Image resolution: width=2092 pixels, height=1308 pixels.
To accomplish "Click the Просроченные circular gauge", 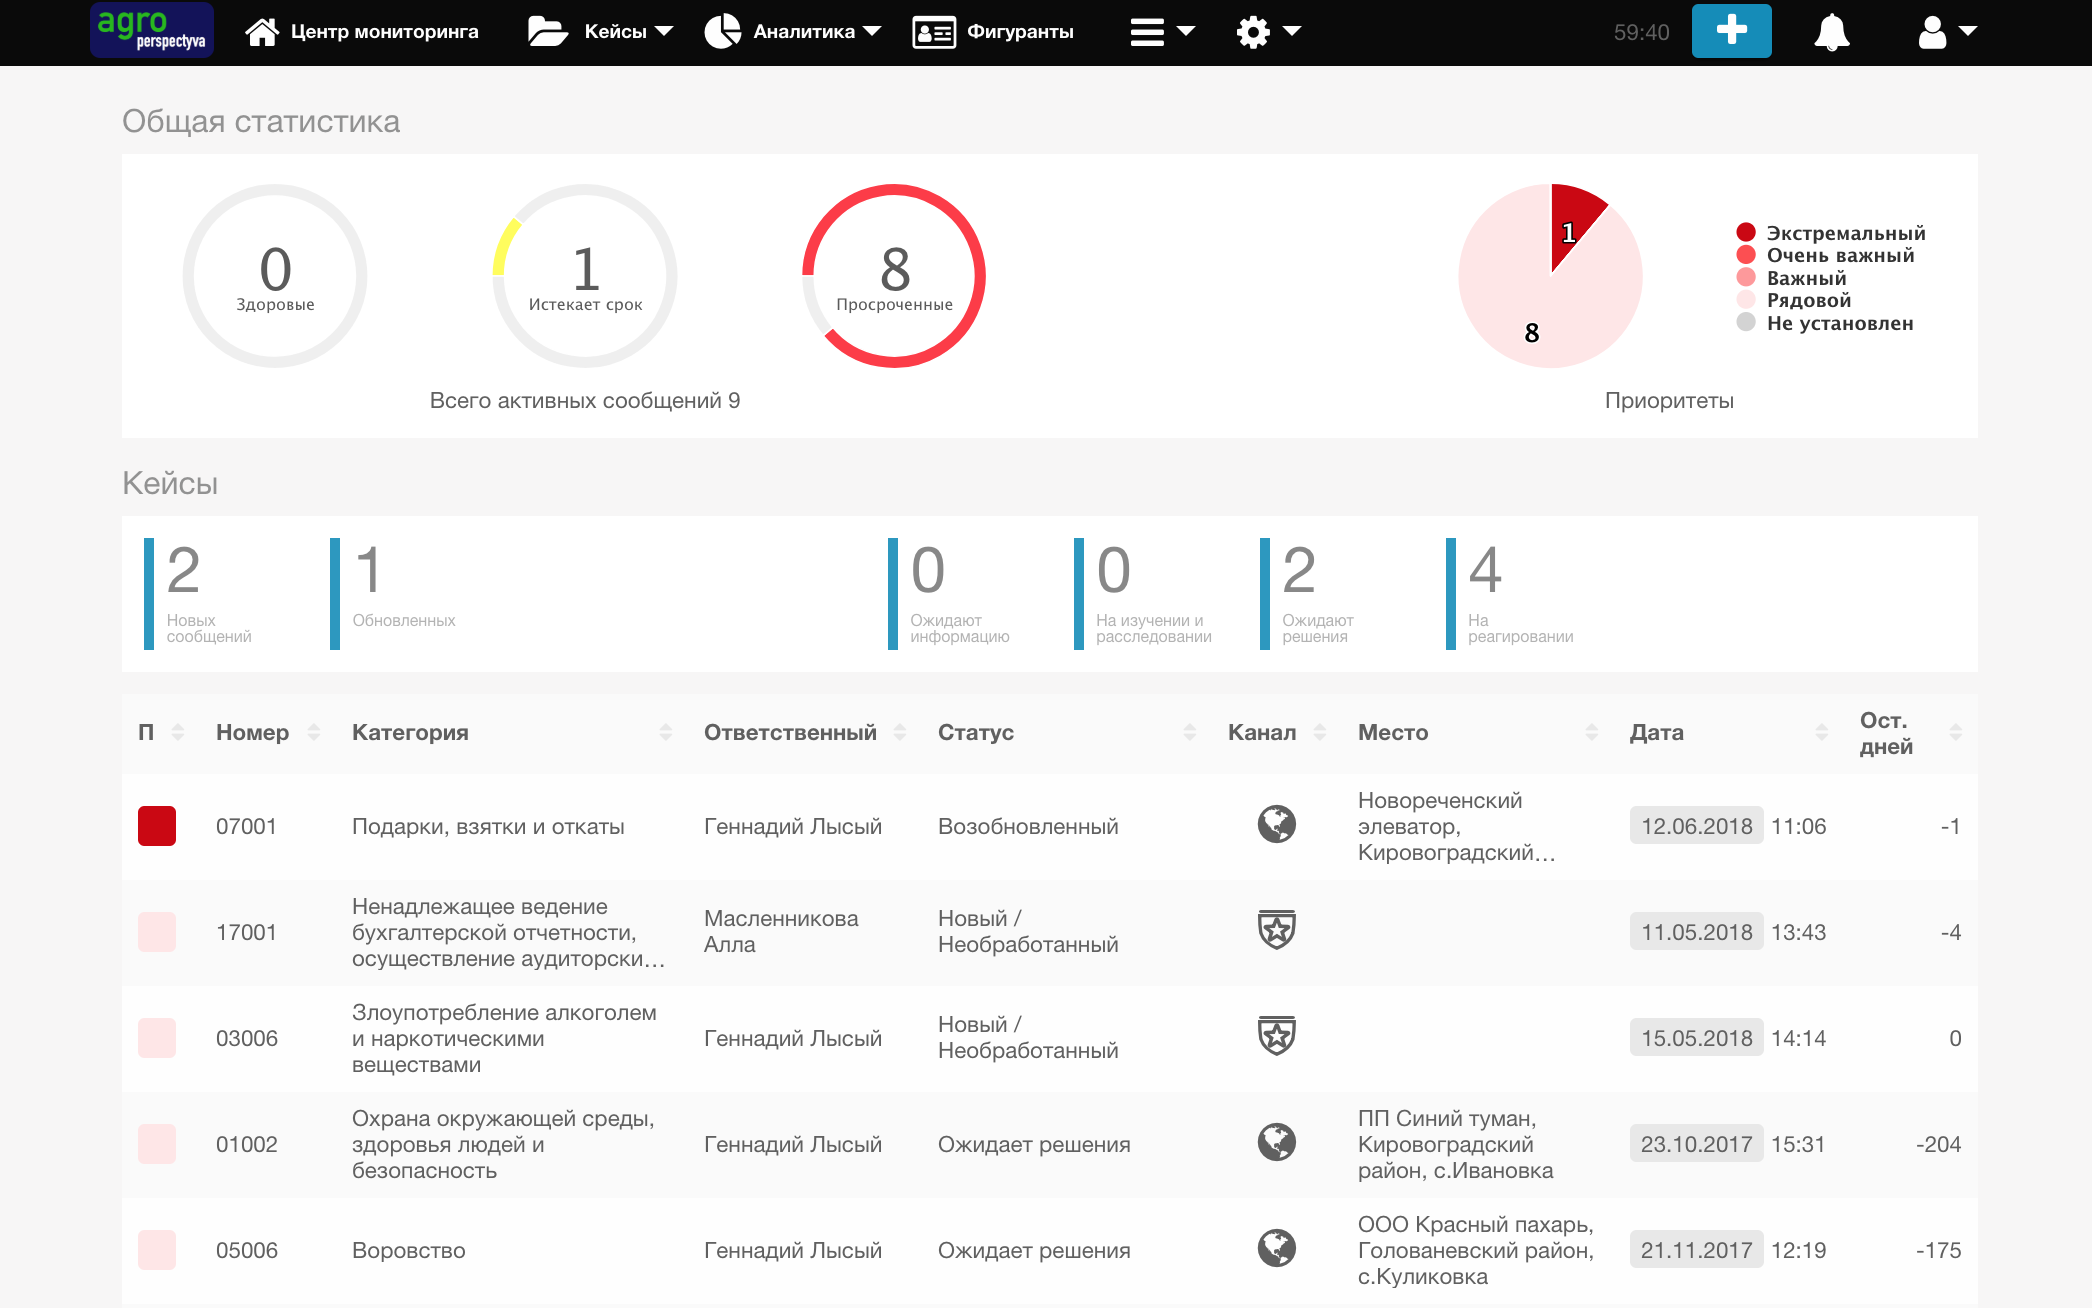I will [894, 276].
